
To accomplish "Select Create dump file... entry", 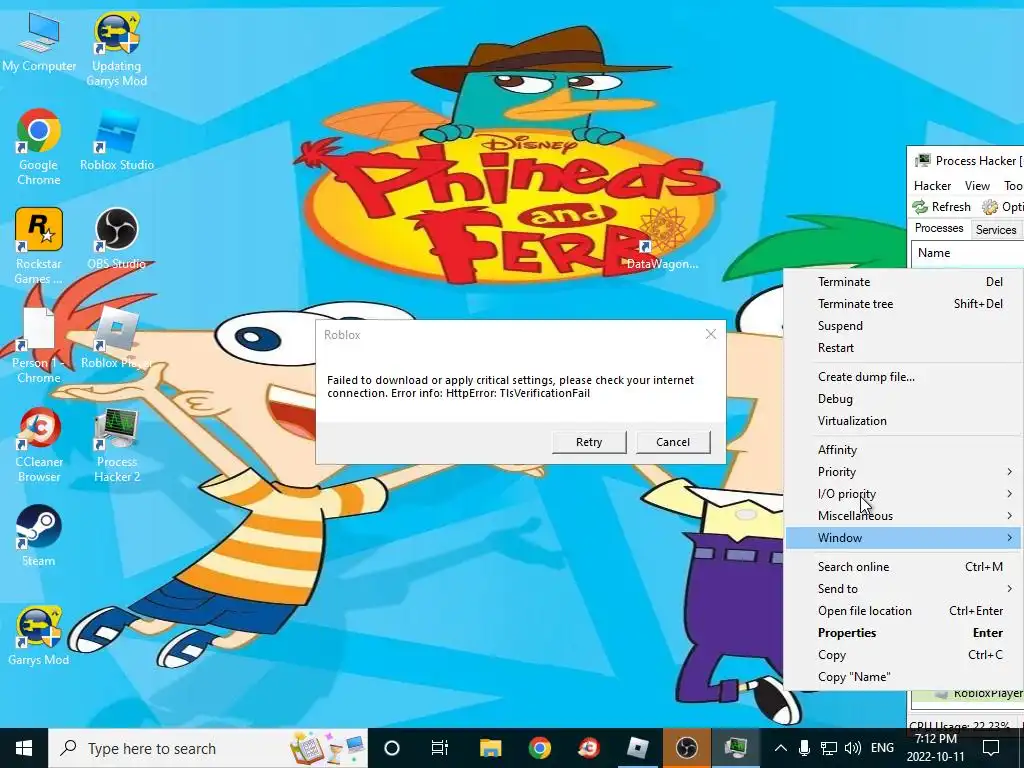I will pos(904,377).
